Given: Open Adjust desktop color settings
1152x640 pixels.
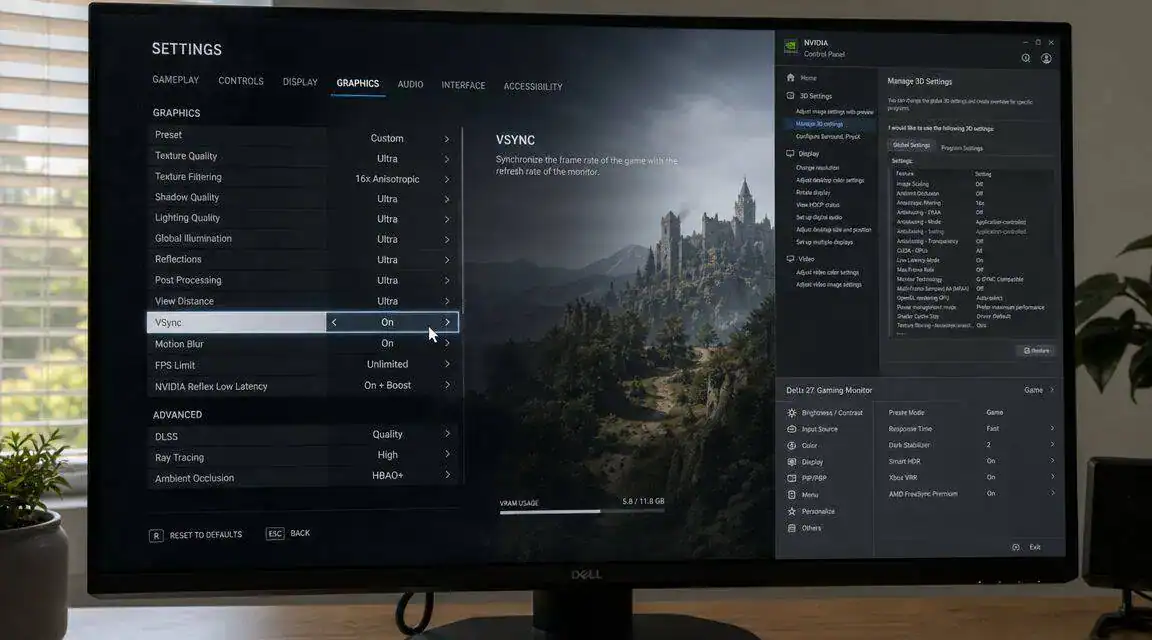Looking at the screenshot, I should coord(830,180).
